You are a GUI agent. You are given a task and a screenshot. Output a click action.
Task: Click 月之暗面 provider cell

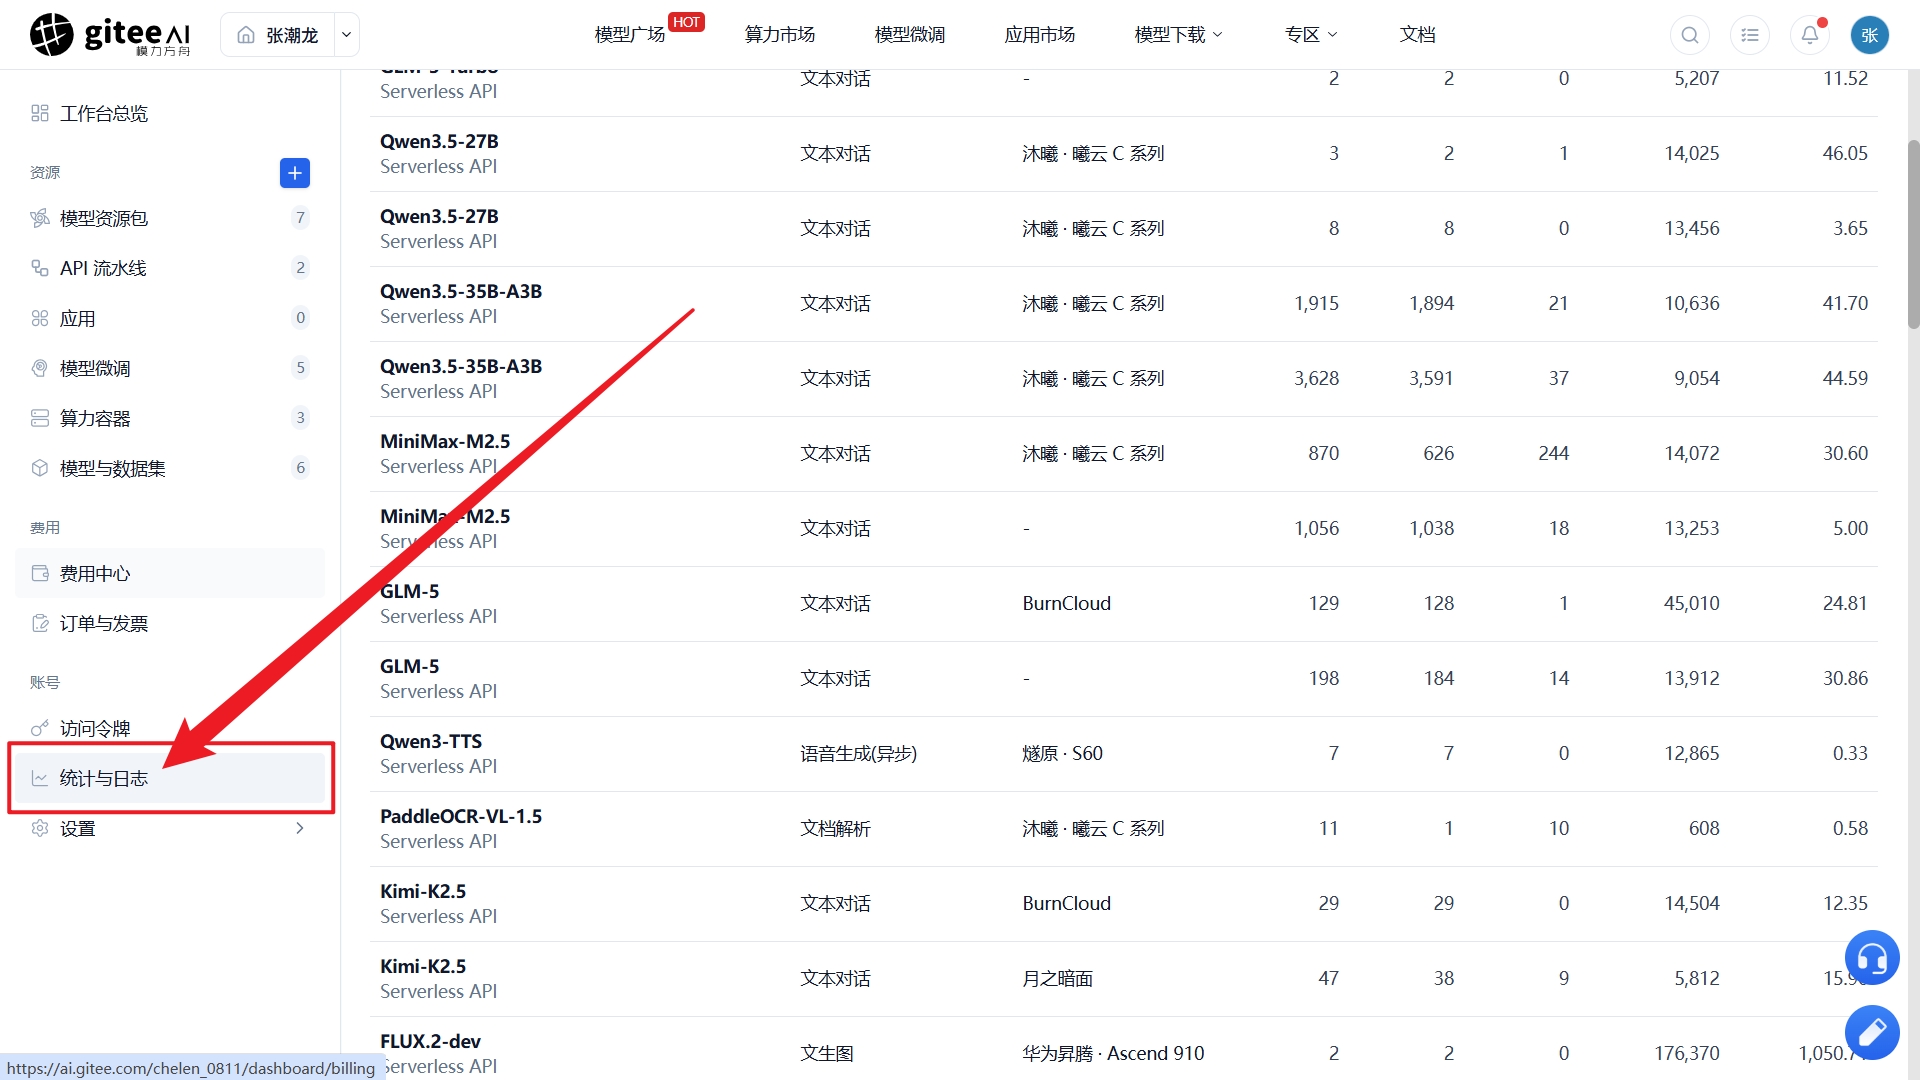(x=1057, y=979)
